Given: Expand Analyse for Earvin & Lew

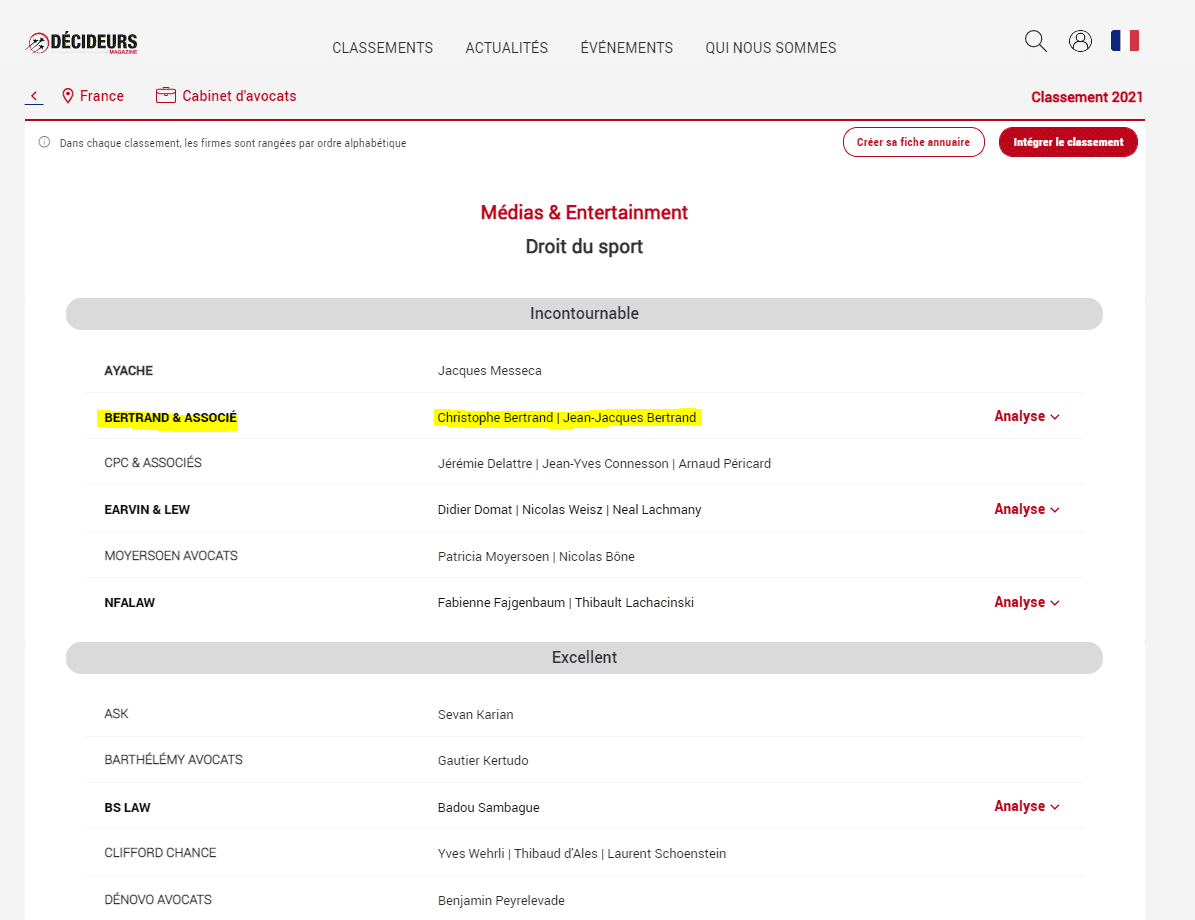Looking at the screenshot, I should (1026, 509).
